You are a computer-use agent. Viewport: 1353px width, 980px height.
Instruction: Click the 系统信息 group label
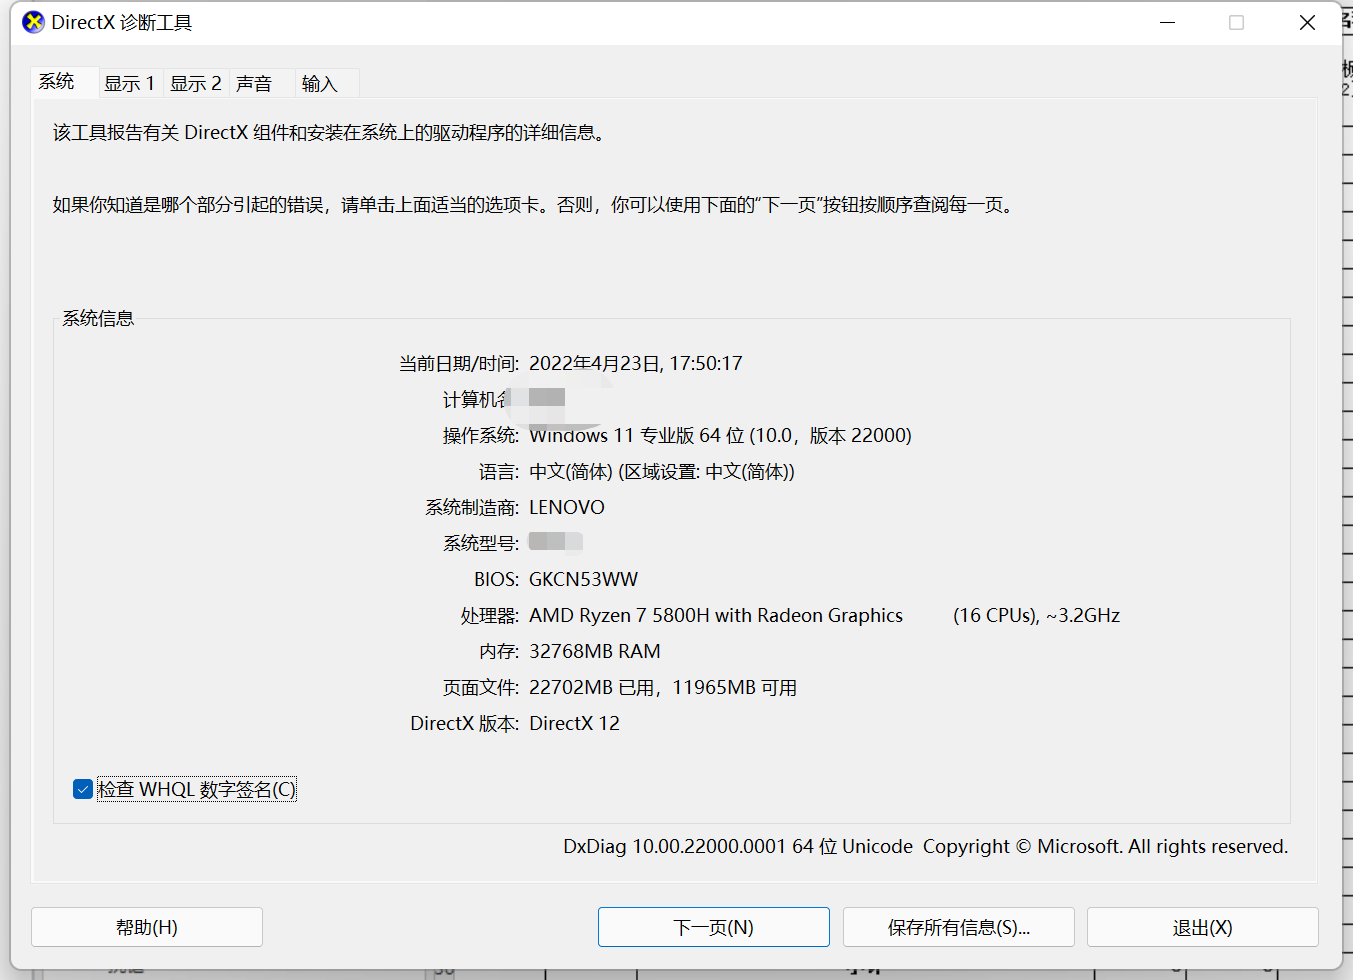pyautogui.click(x=98, y=318)
